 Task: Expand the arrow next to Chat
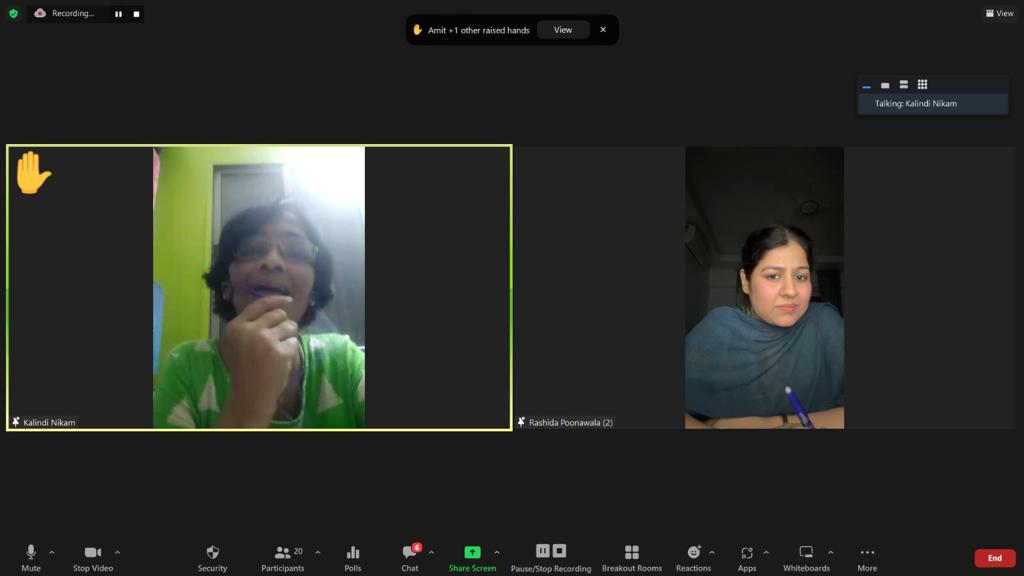[432, 552]
